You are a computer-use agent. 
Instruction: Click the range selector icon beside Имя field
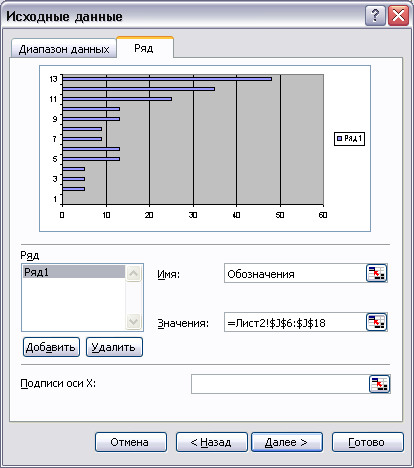376,273
